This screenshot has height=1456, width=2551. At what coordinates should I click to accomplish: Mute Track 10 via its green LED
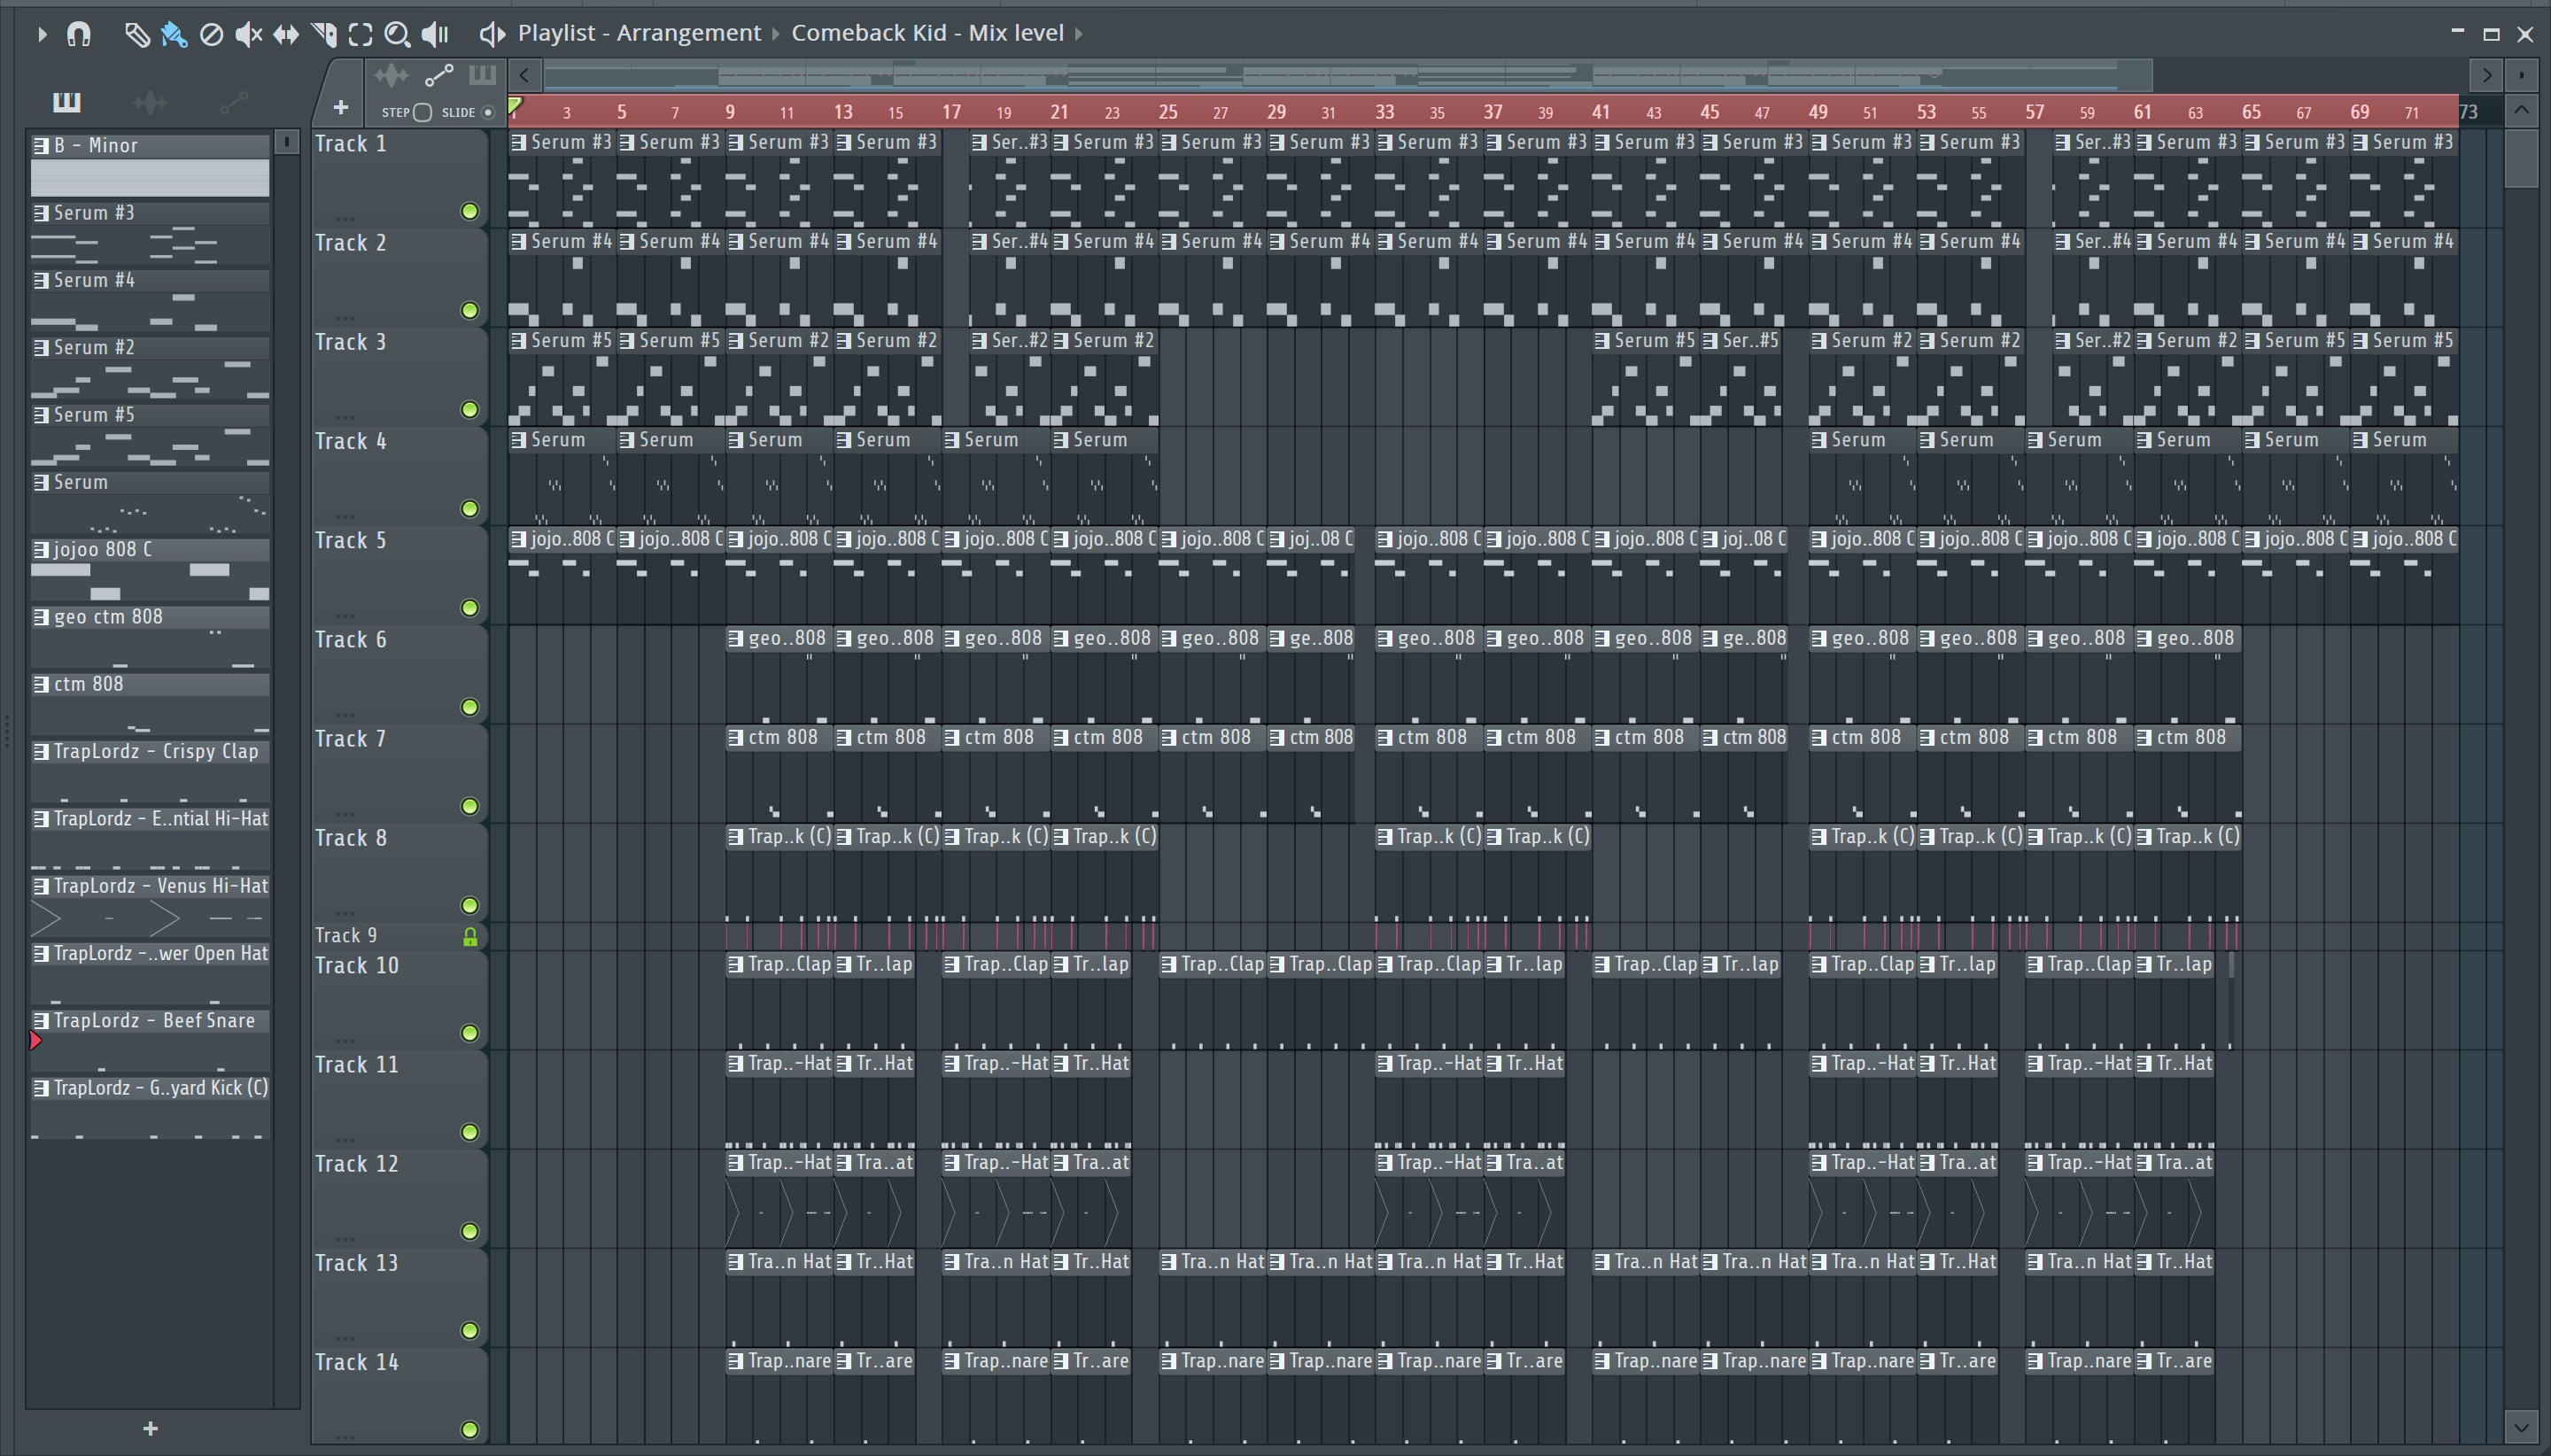pos(469,1033)
